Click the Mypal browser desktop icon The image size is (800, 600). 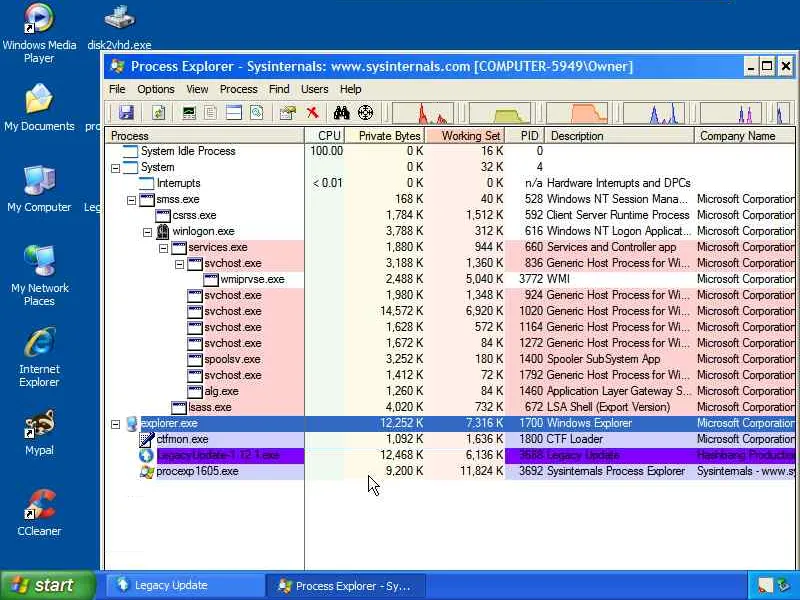[39, 433]
